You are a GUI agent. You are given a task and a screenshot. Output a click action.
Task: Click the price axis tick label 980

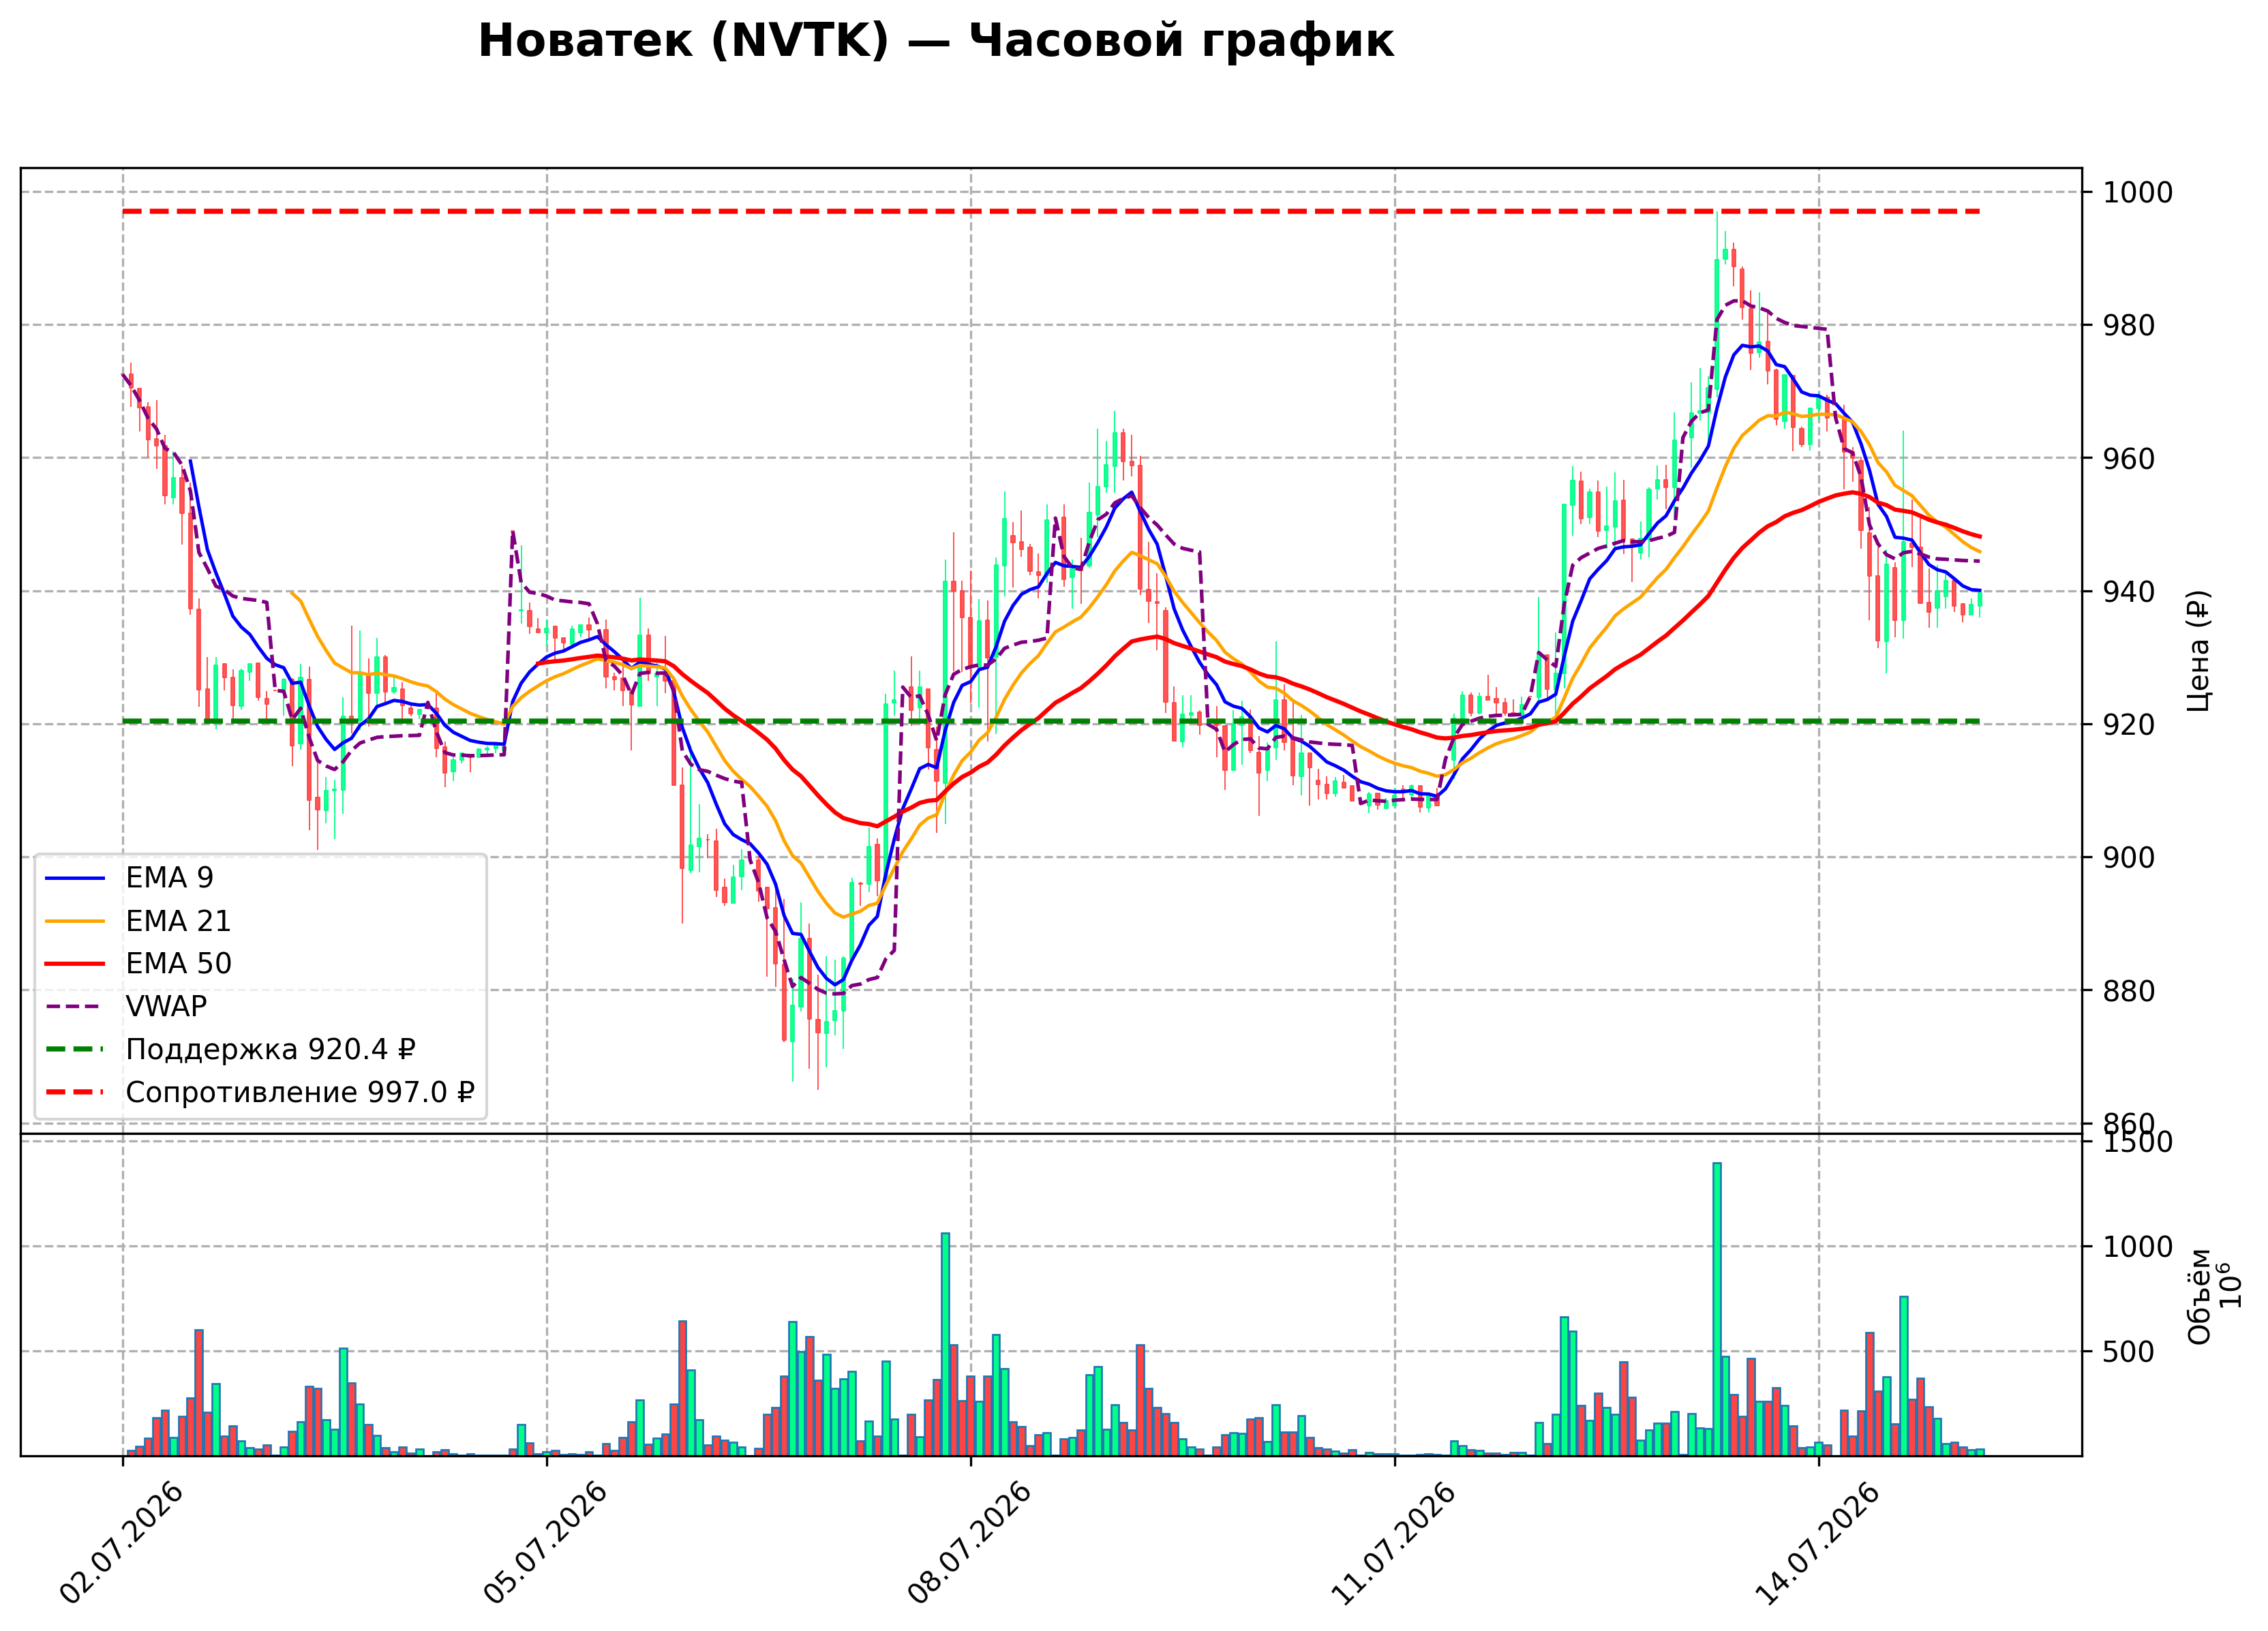tap(2129, 325)
